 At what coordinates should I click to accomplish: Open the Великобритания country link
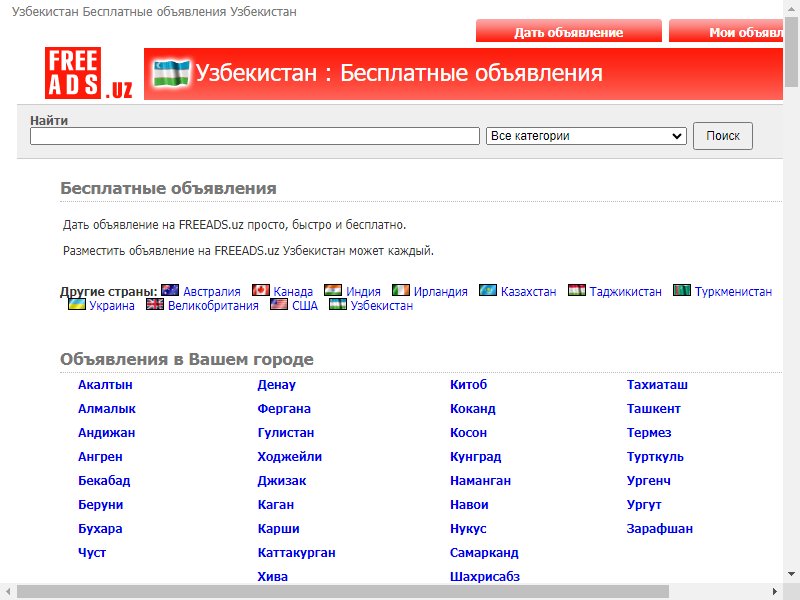tap(213, 306)
